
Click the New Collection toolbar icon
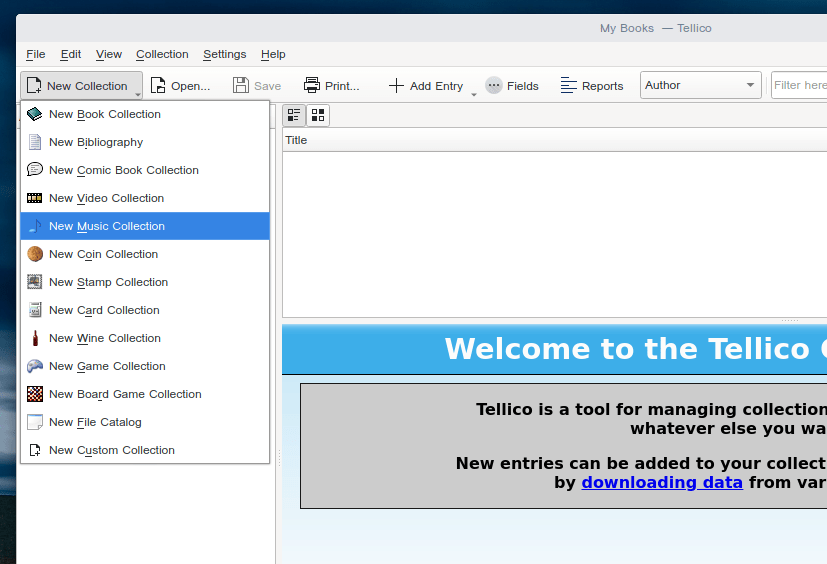34,85
